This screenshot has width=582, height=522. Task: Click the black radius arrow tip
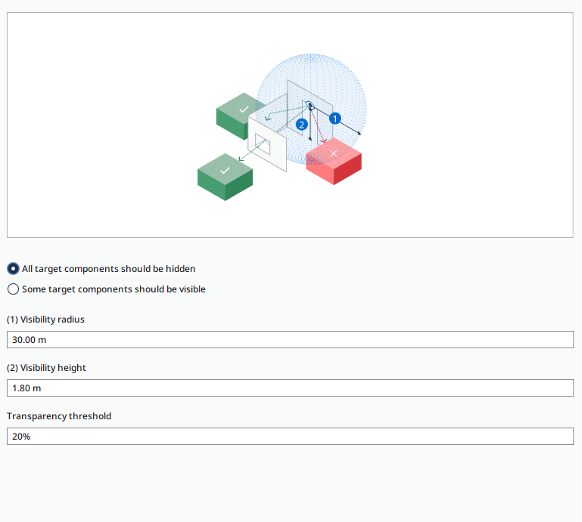(x=359, y=133)
